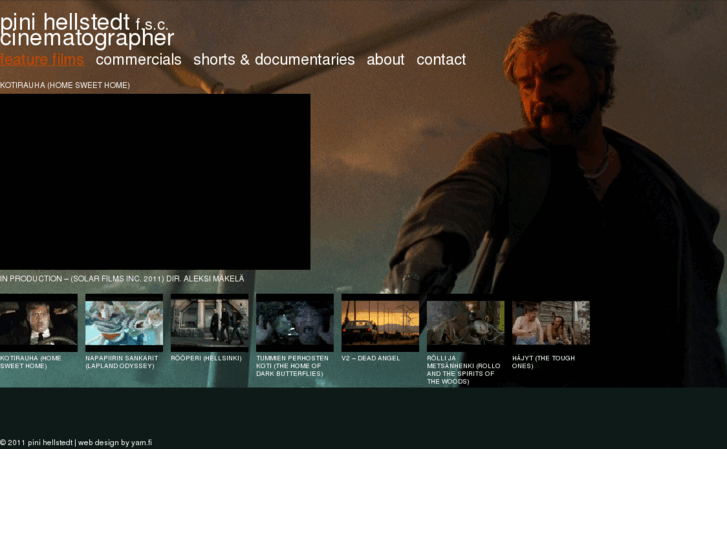
Task: Select V2 – Dead Angel thumbnail image
Action: pos(380,323)
